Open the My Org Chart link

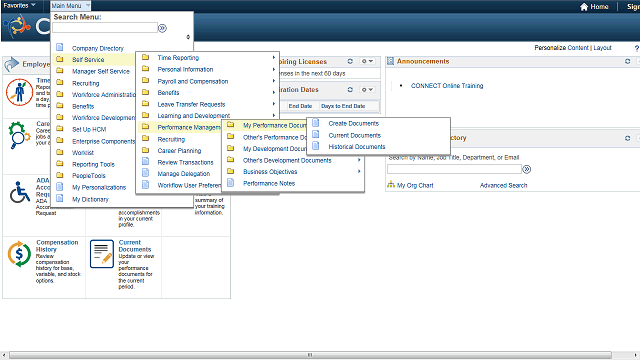click(415, 185)
